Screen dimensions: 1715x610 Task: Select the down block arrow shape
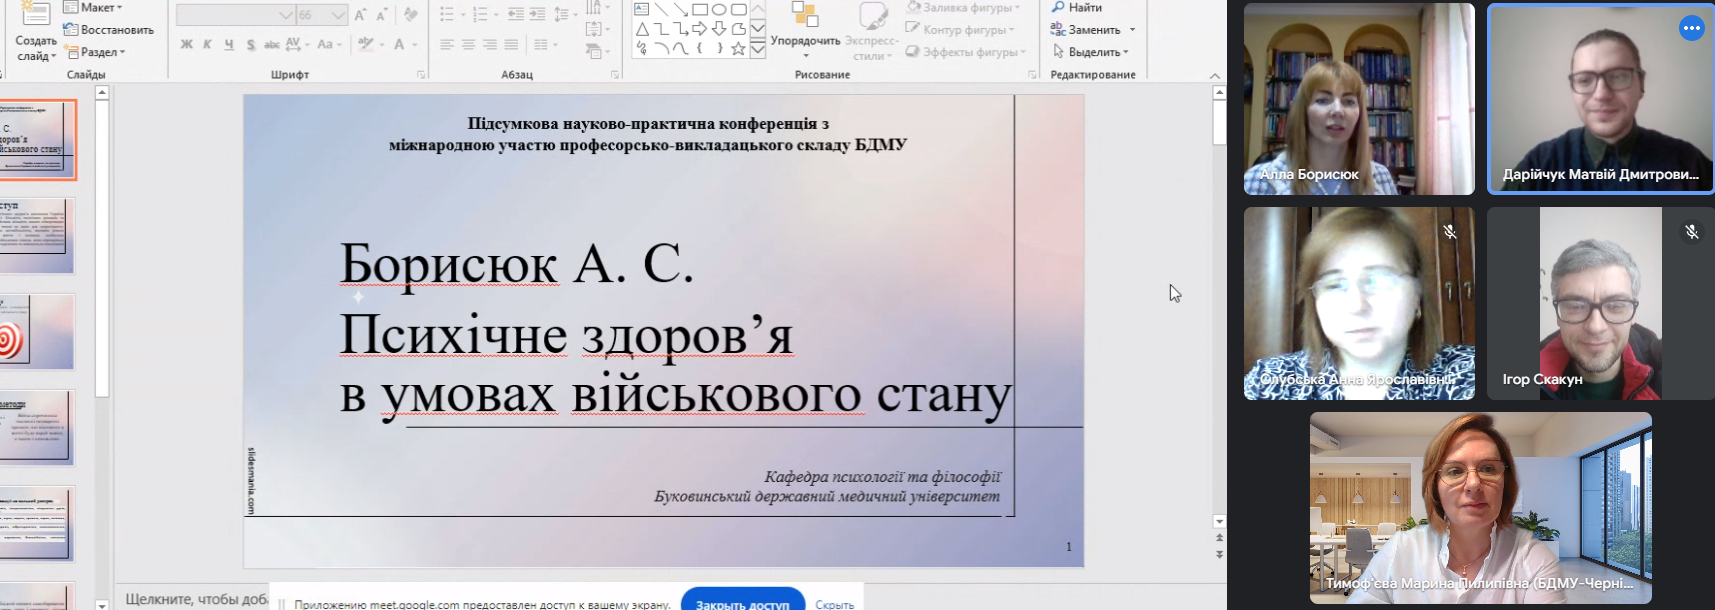(x=719, y=29)
